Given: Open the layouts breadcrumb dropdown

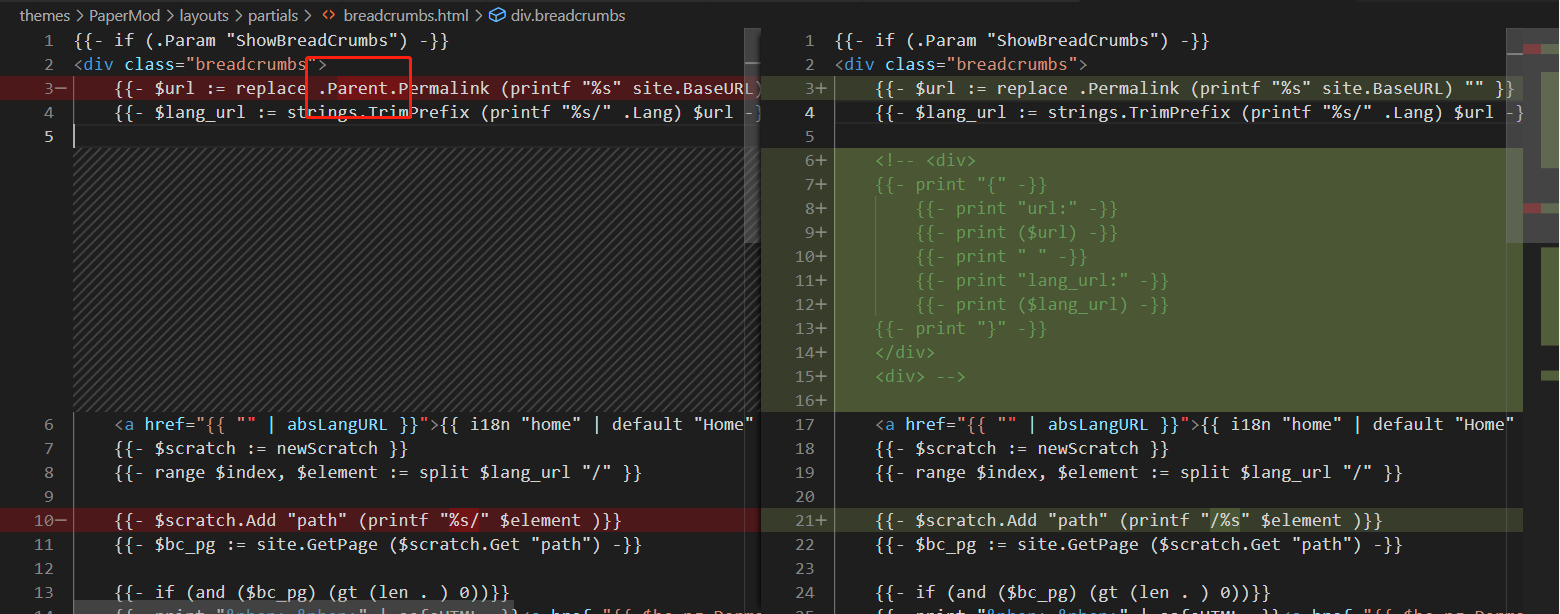Looking at the screenshot, I should [x=204, y=15].
